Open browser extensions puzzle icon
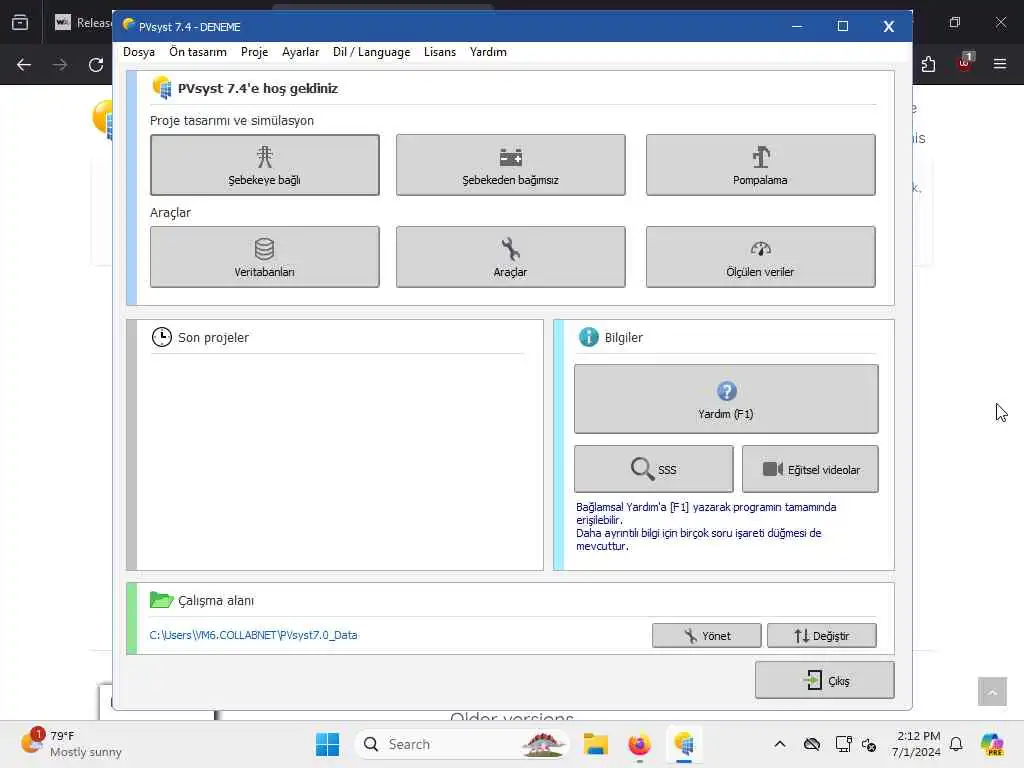 [928, 64]
